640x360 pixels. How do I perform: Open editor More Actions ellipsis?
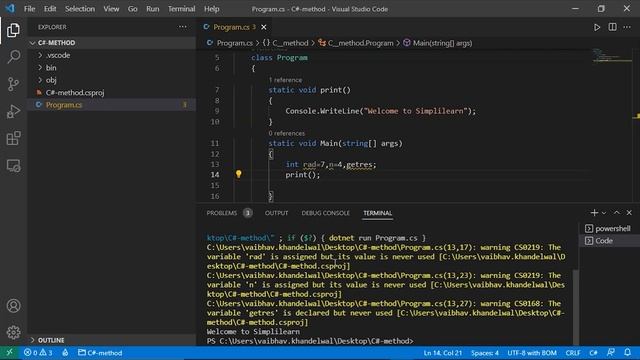[x=627, y=27]
